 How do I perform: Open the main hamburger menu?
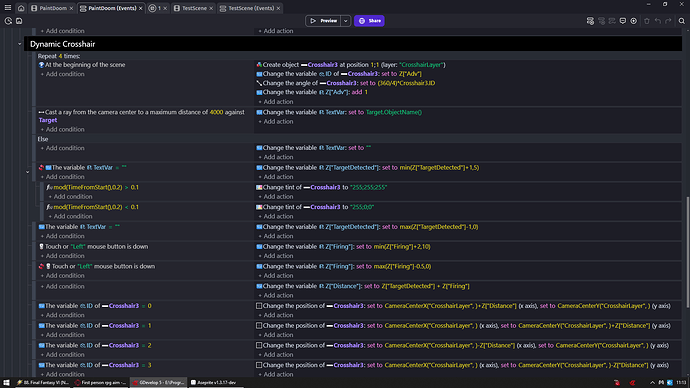pos(7,8)
